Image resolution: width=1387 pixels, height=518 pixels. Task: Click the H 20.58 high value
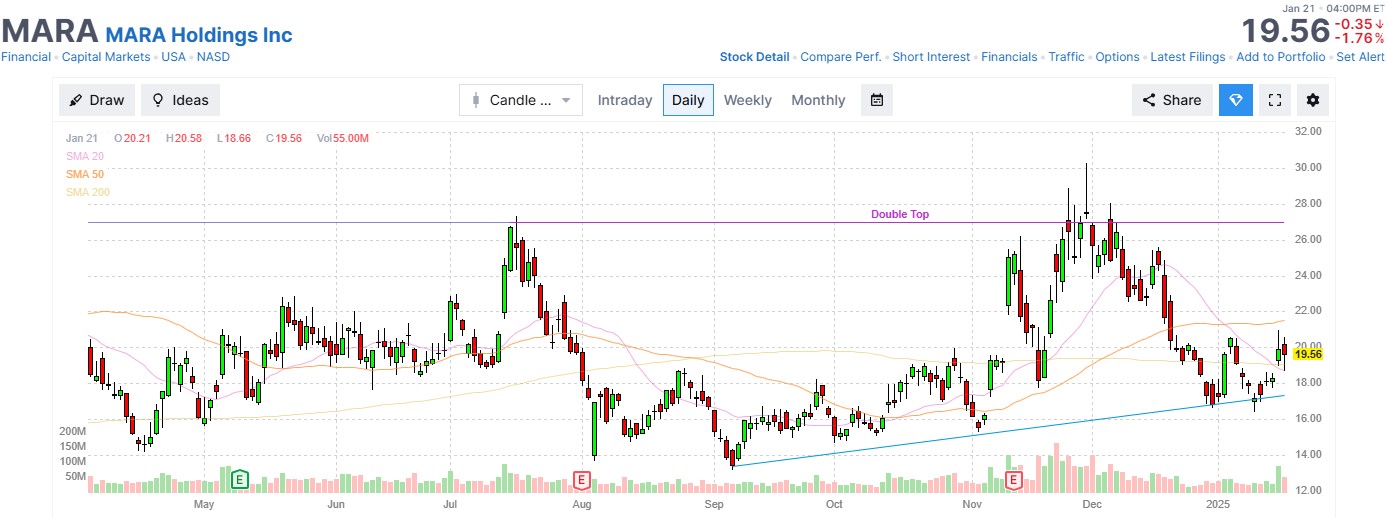pyautogui.click(x=184, y=138)
